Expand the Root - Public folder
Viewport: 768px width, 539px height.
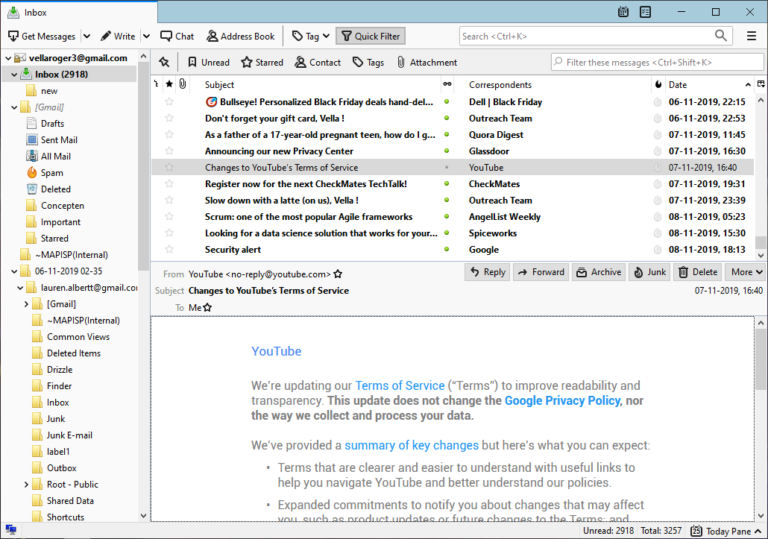26,484
